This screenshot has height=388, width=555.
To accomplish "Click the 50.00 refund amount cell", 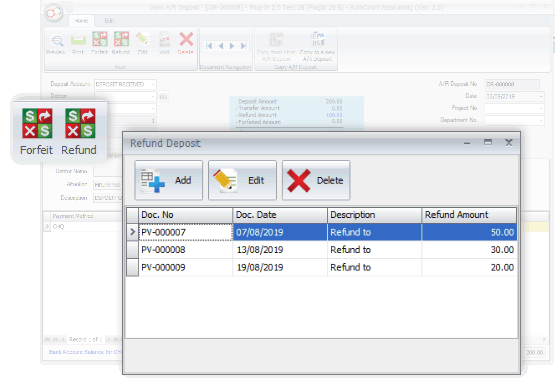I will 469,232.
